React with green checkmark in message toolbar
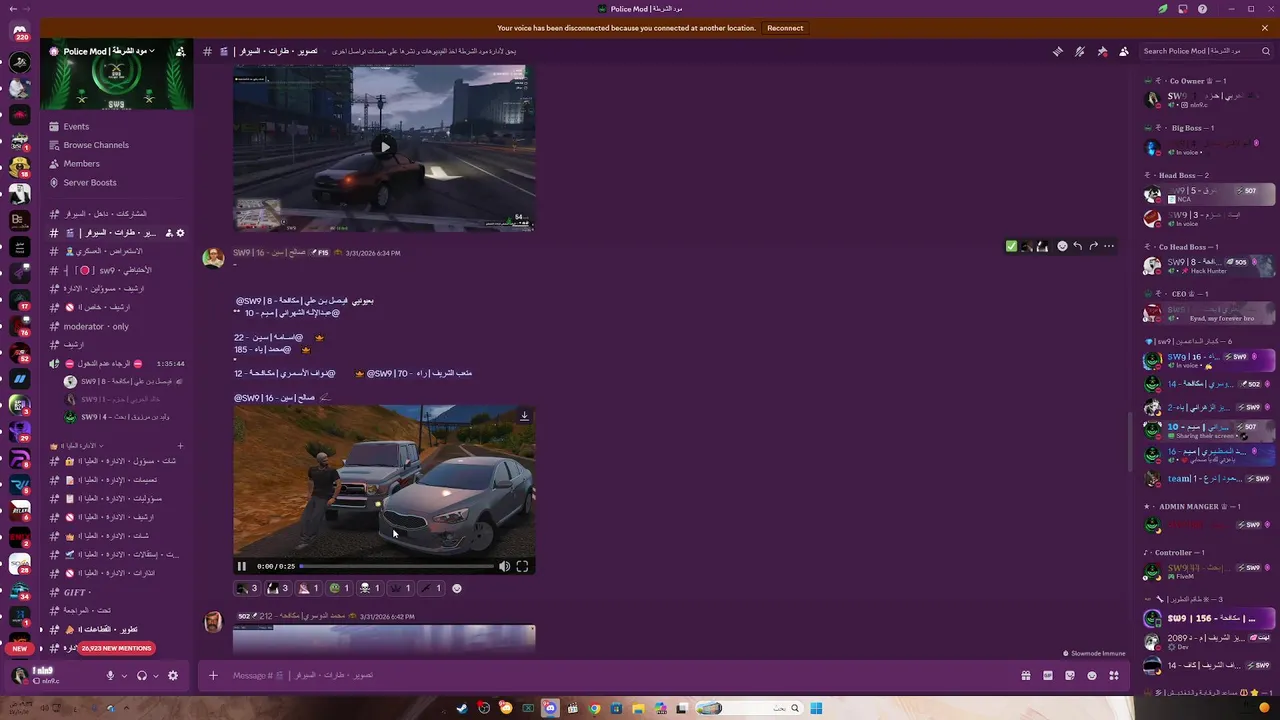Screen dimensions: 1280x720 point(1011,246)
